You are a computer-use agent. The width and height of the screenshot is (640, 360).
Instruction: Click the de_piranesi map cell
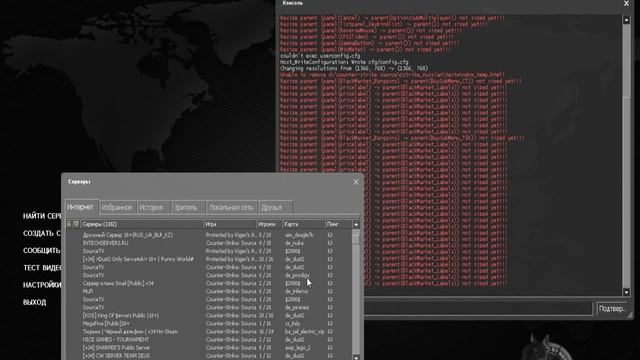(x=297, y=307)
